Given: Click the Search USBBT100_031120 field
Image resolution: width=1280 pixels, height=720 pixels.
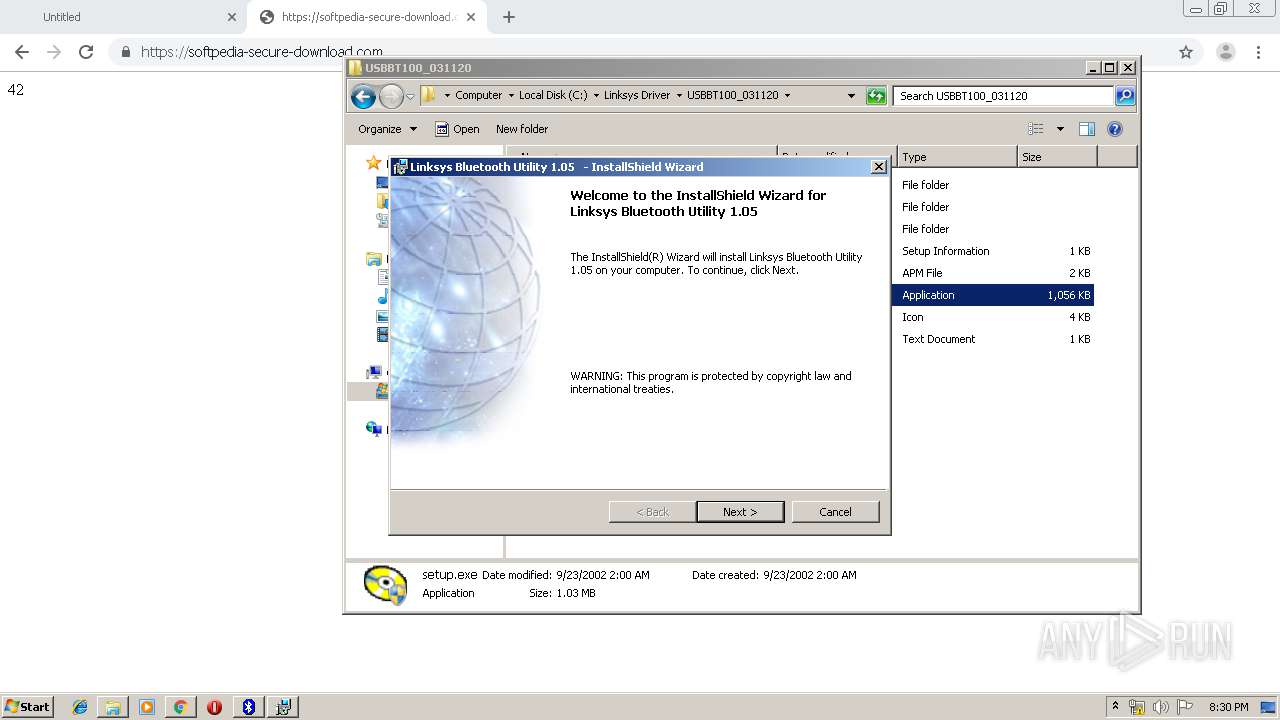Looking at the screenshot, I should pyautogui.click(x=1003, y=96).
